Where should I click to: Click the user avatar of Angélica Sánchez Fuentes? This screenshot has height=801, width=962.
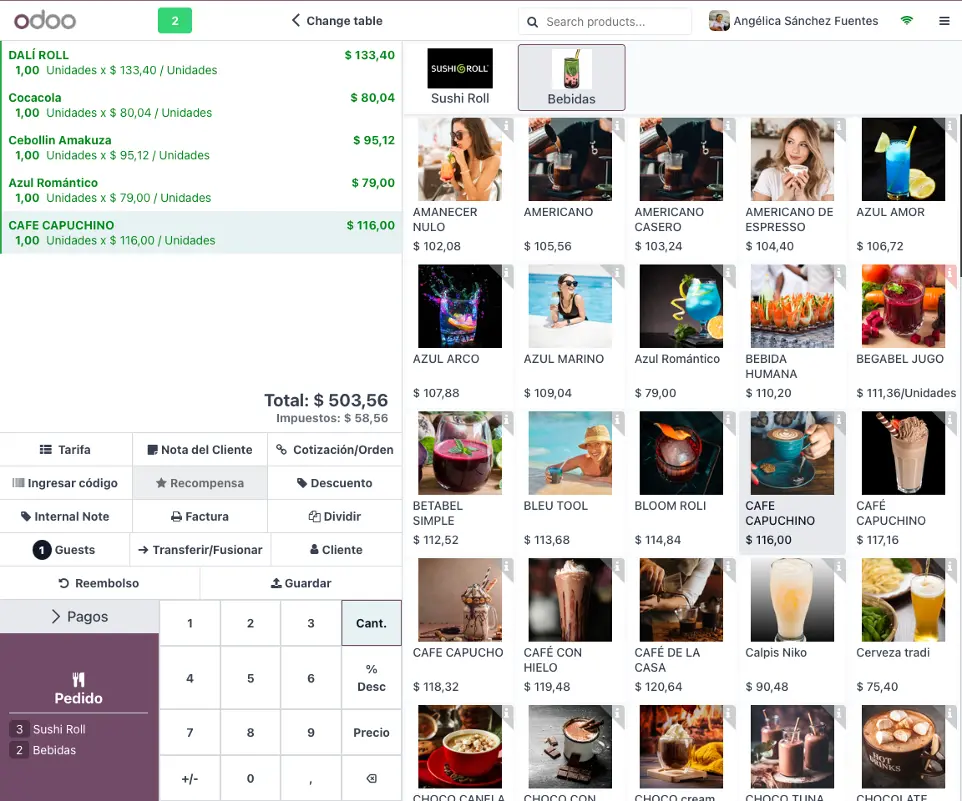tap(719, 21)
